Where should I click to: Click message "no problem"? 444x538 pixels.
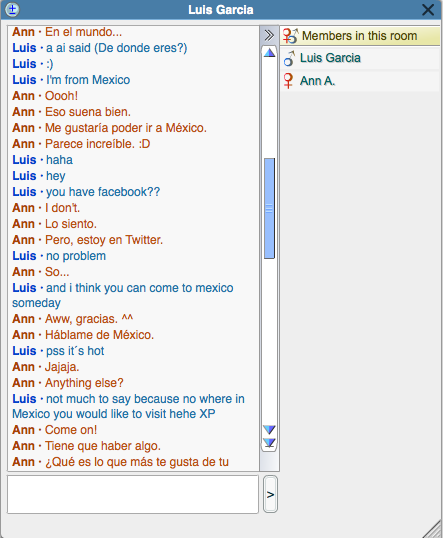tap(76, 256)
